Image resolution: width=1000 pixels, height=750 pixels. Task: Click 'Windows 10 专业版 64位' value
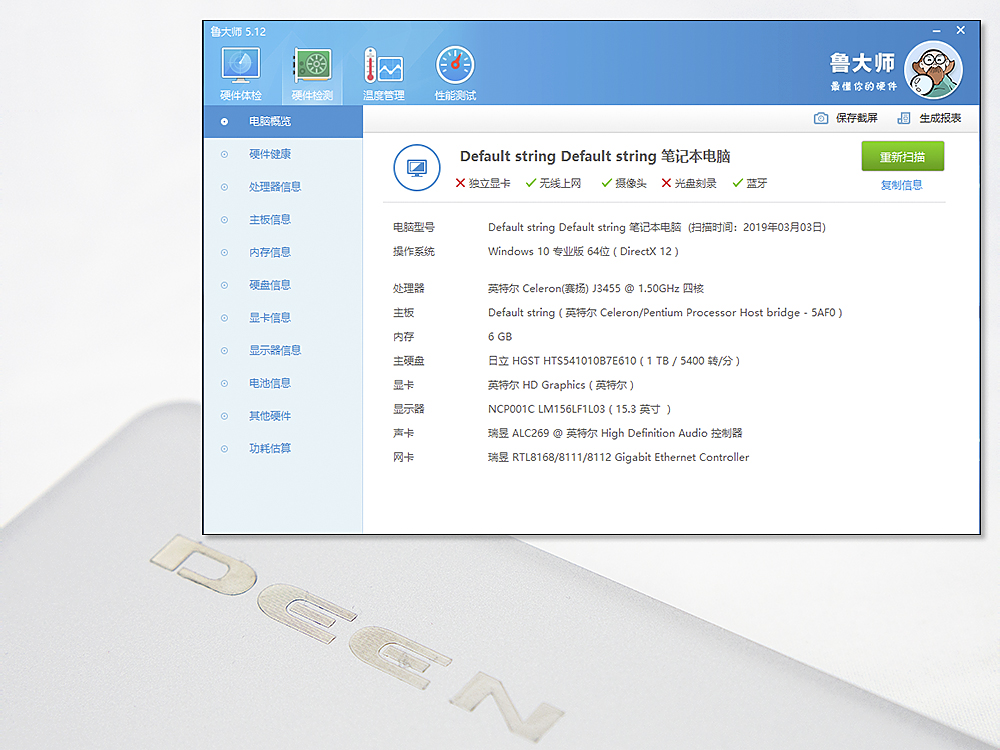tap(549, 251)
